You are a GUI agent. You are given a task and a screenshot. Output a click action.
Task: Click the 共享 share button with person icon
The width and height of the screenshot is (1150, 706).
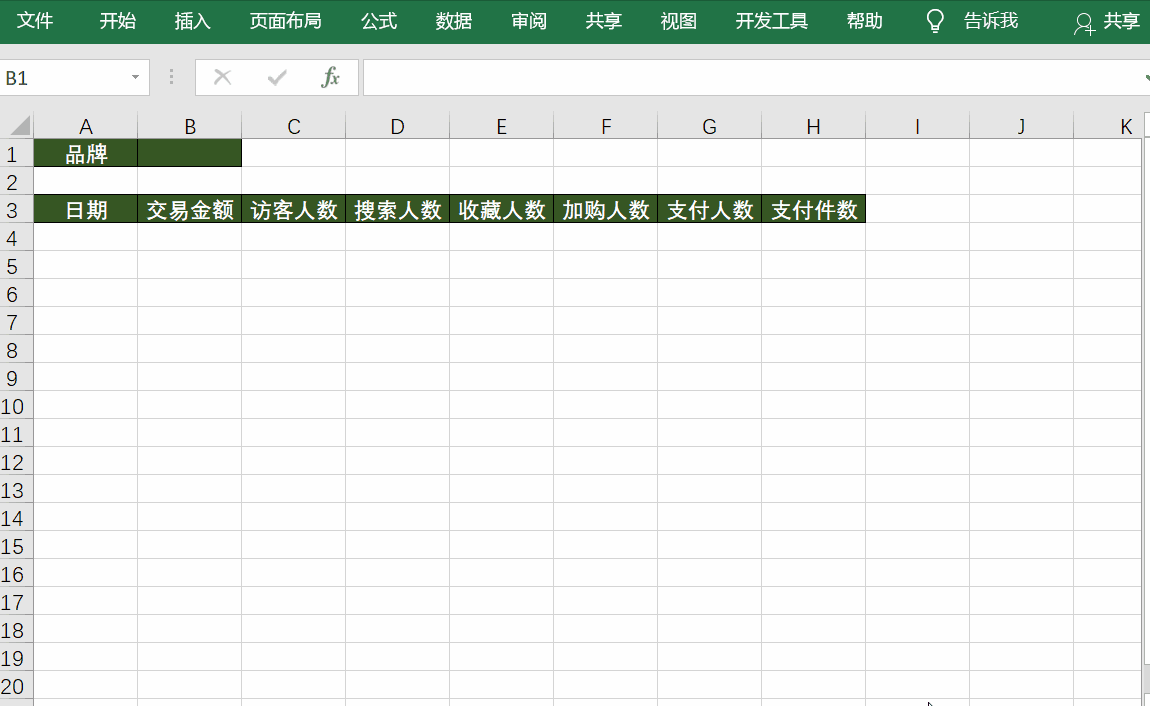[x=1107, y=21]
